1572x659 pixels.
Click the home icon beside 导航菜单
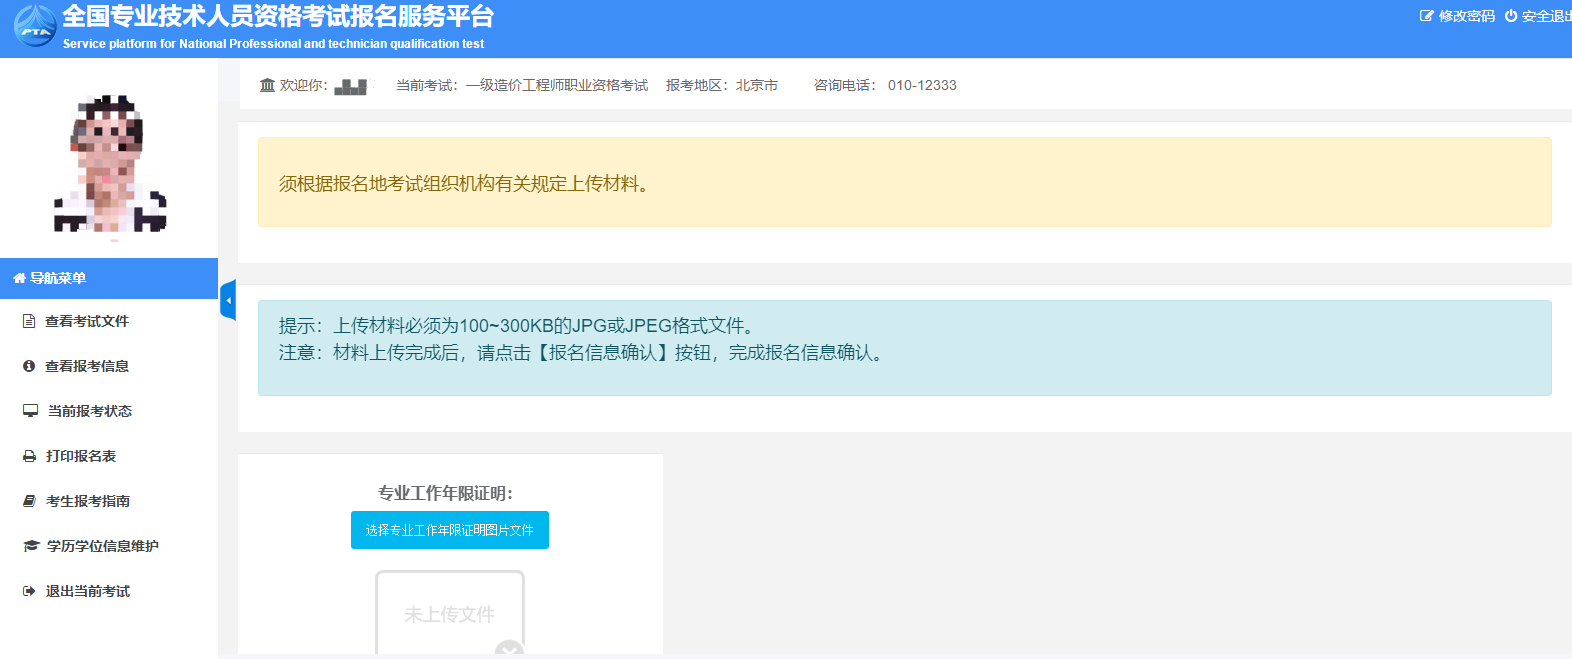point(19,278)
